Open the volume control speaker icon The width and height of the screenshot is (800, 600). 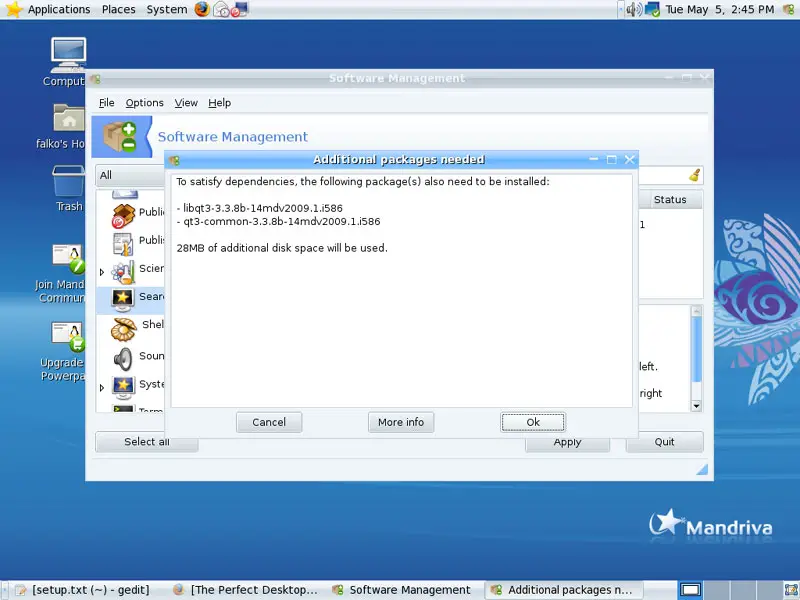(x=634, y=9)
